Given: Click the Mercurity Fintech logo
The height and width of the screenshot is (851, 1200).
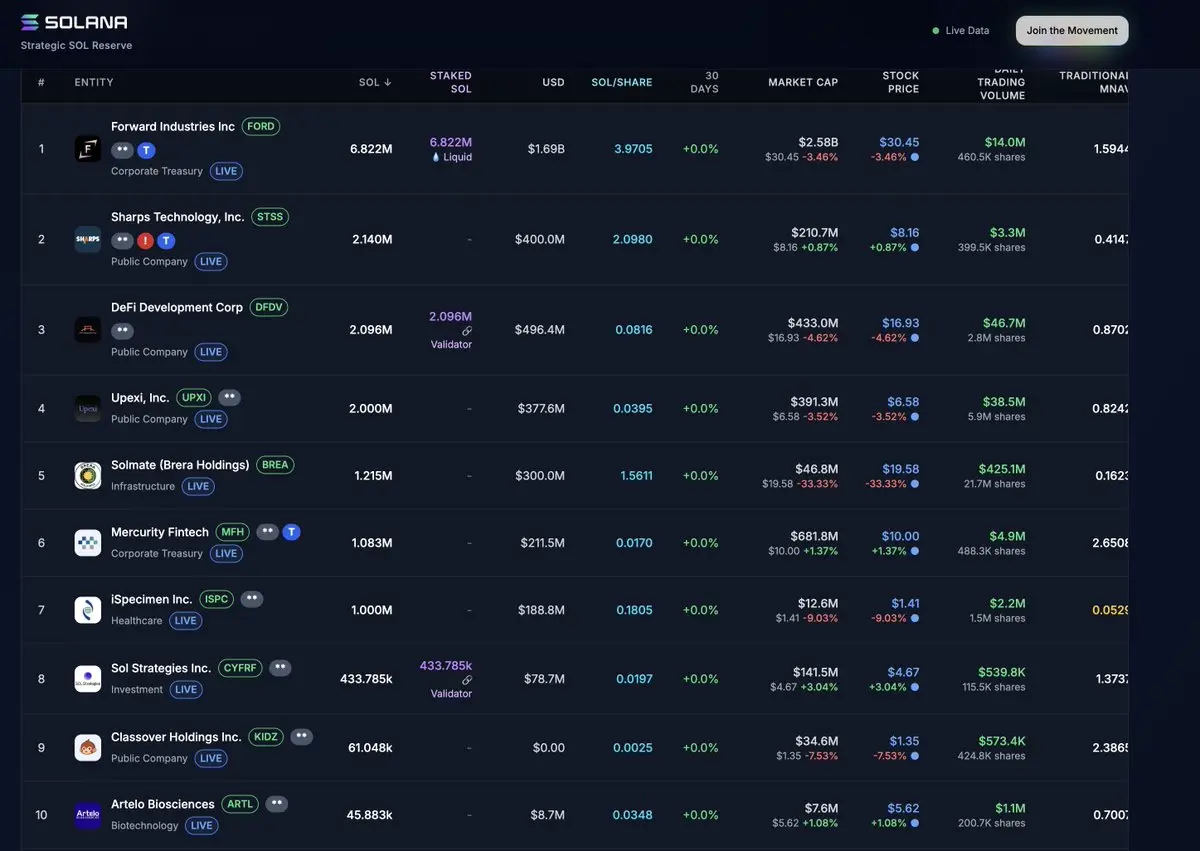Looking at the screenshot, I should [x=88, y=543].
